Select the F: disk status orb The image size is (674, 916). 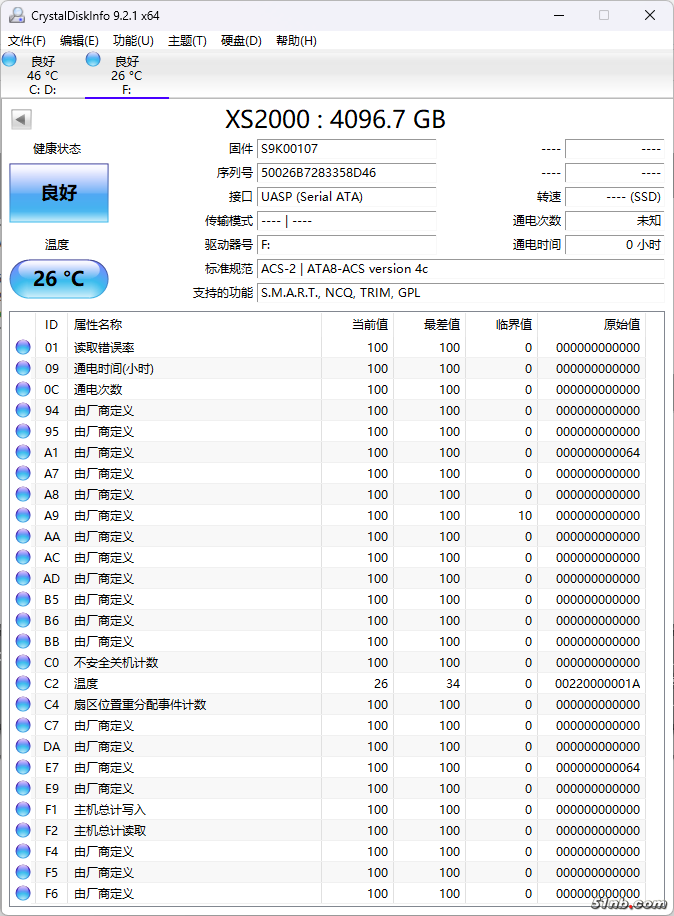click(x=93, y=60)
